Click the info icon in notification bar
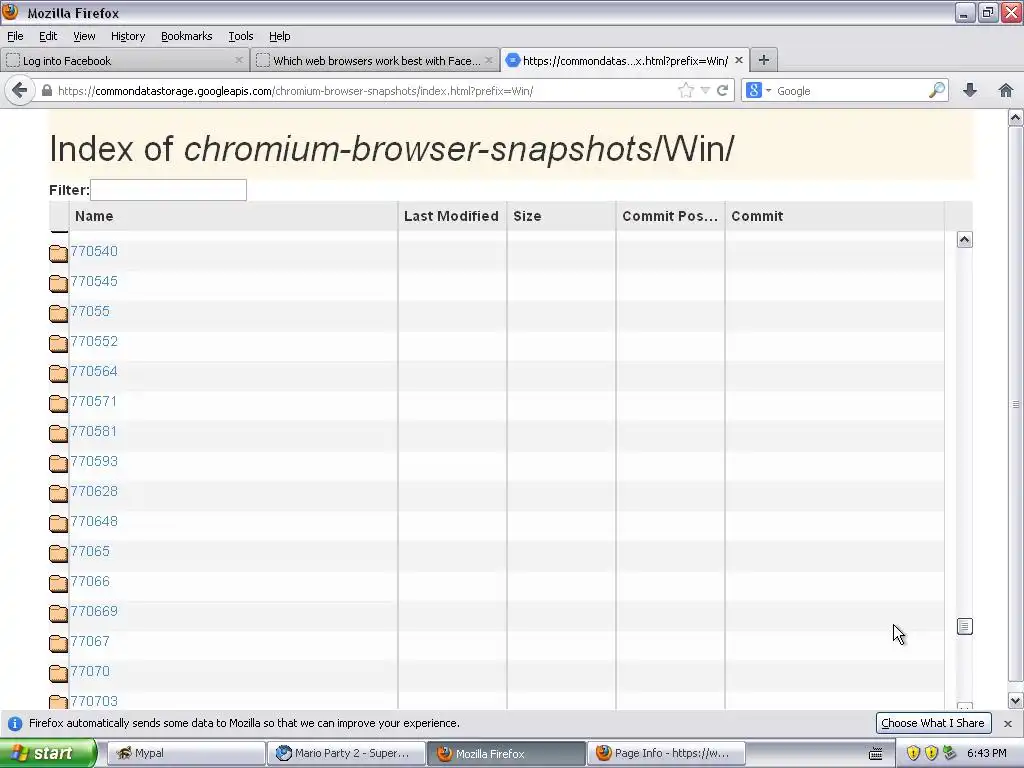The height and width of the screenshot is (768, 1024). [14, 724]
